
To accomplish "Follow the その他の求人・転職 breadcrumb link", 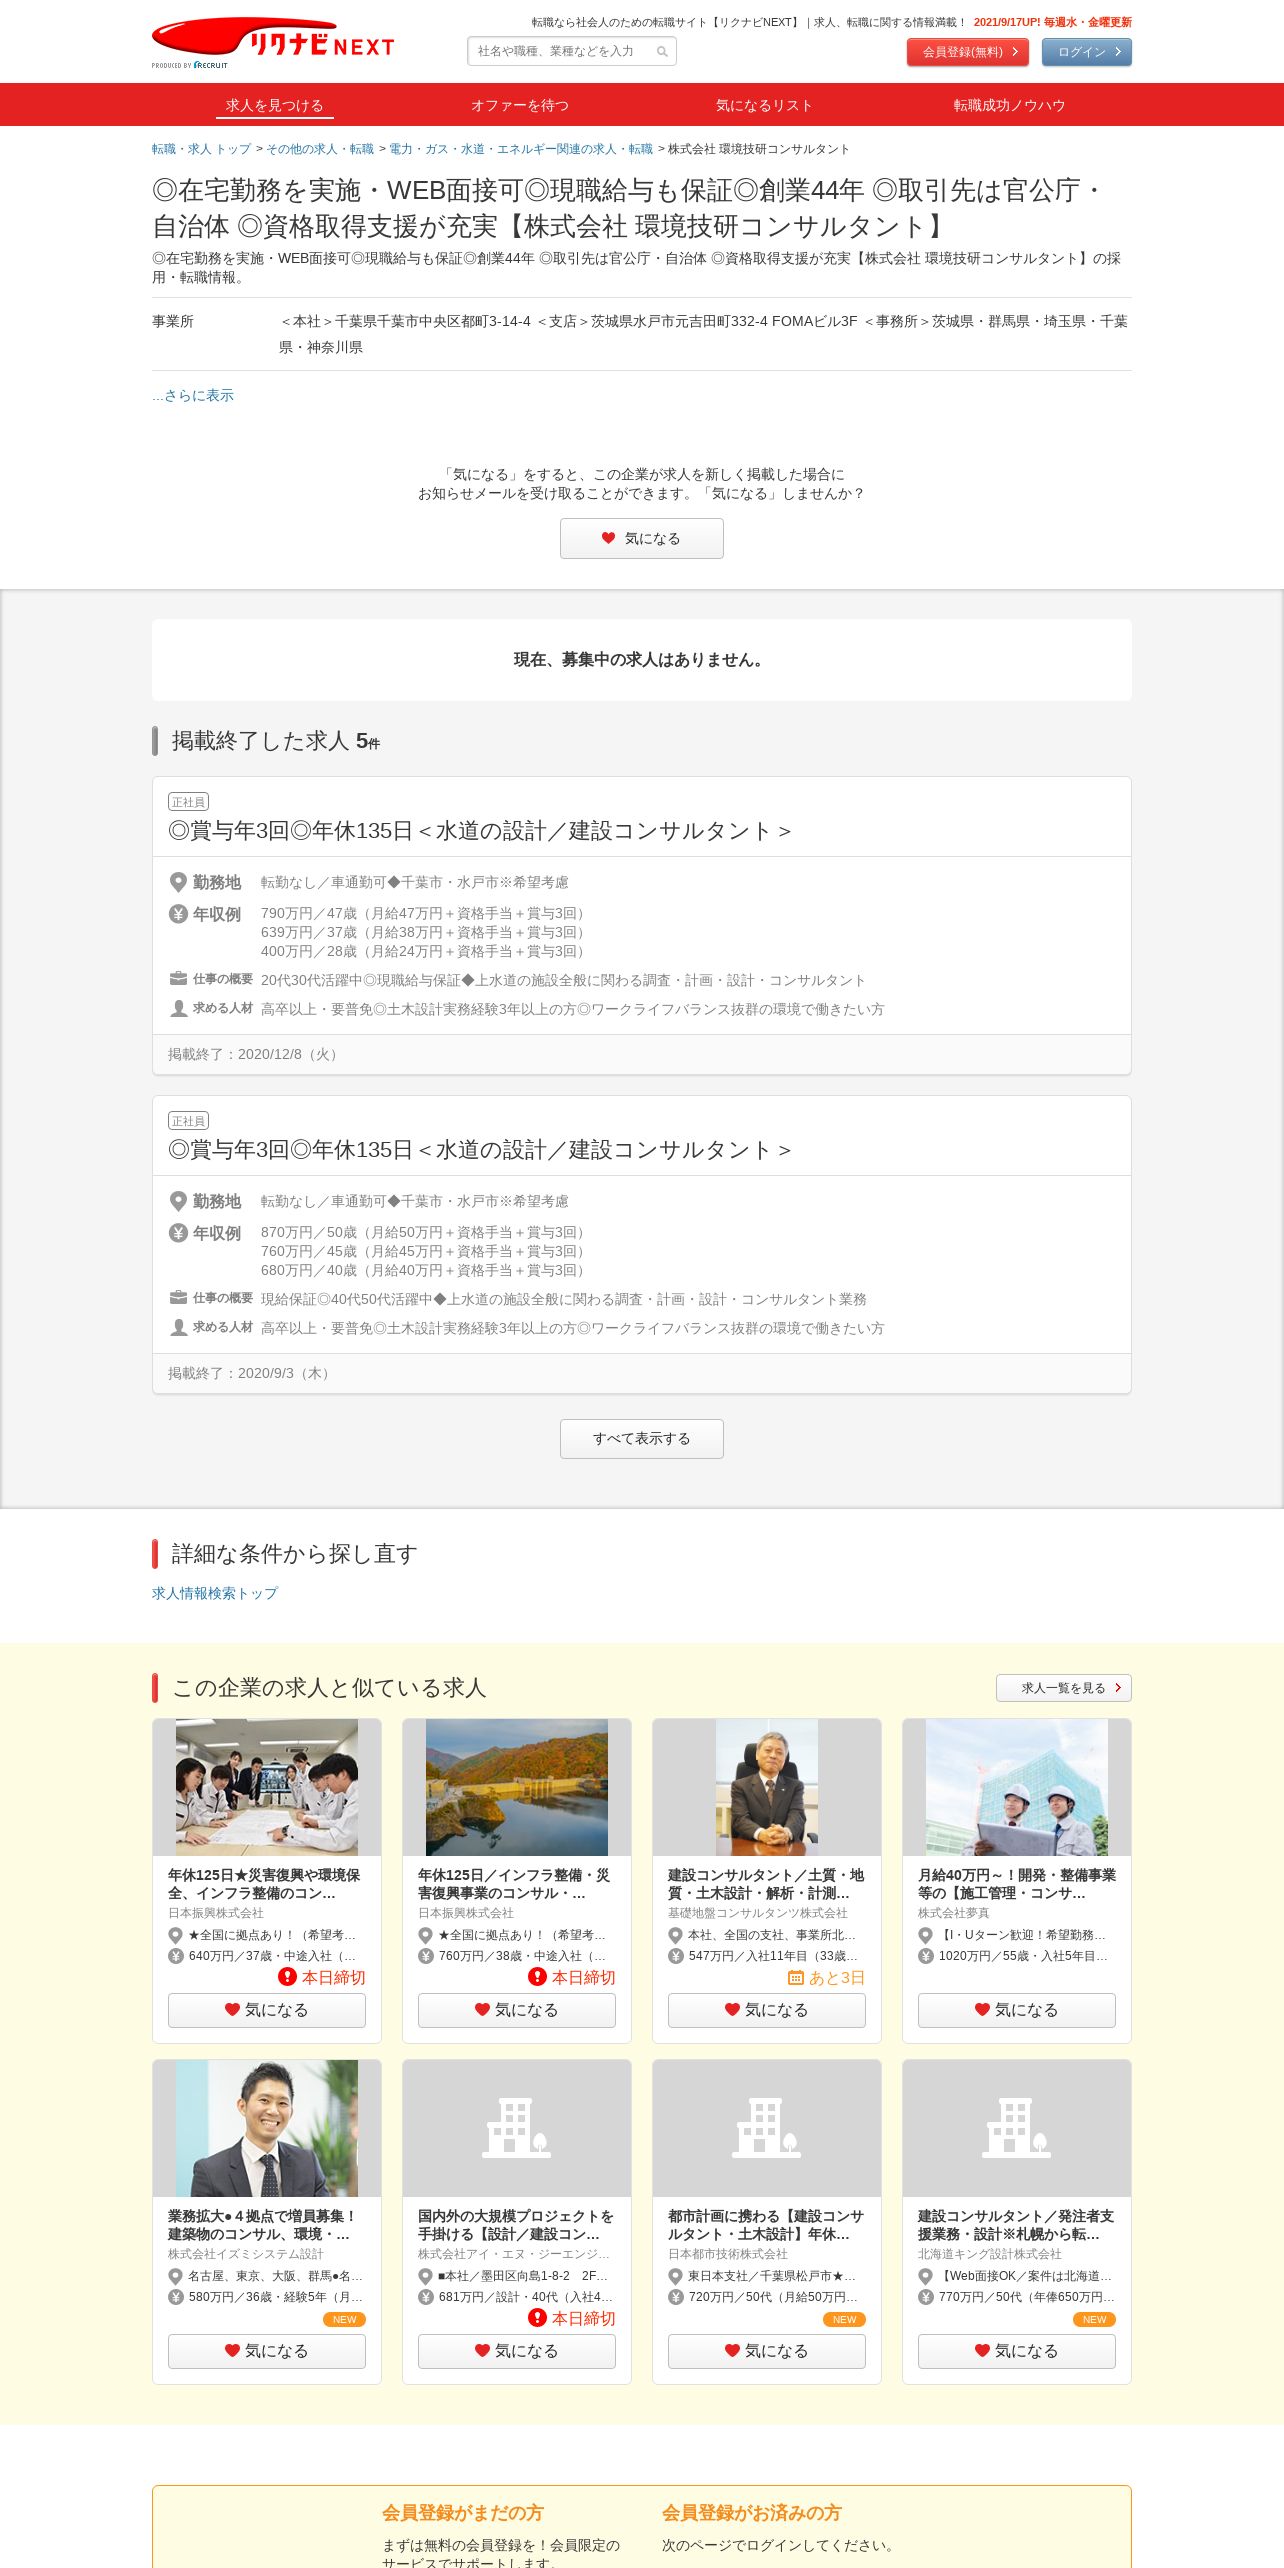I will (319, 149).
